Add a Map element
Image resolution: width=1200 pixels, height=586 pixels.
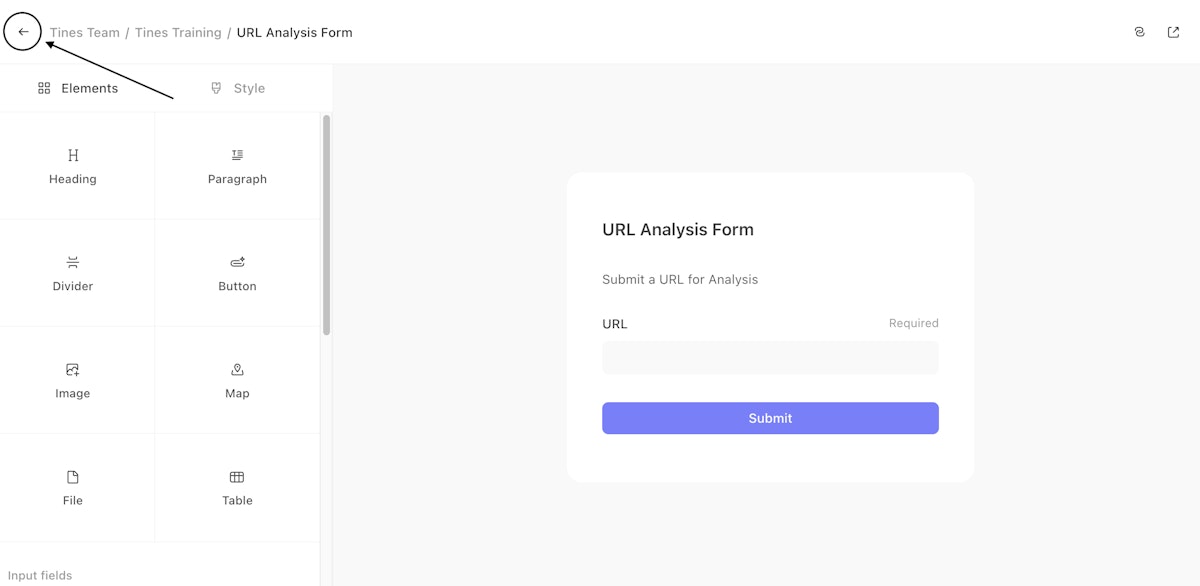tap(237, 380)
